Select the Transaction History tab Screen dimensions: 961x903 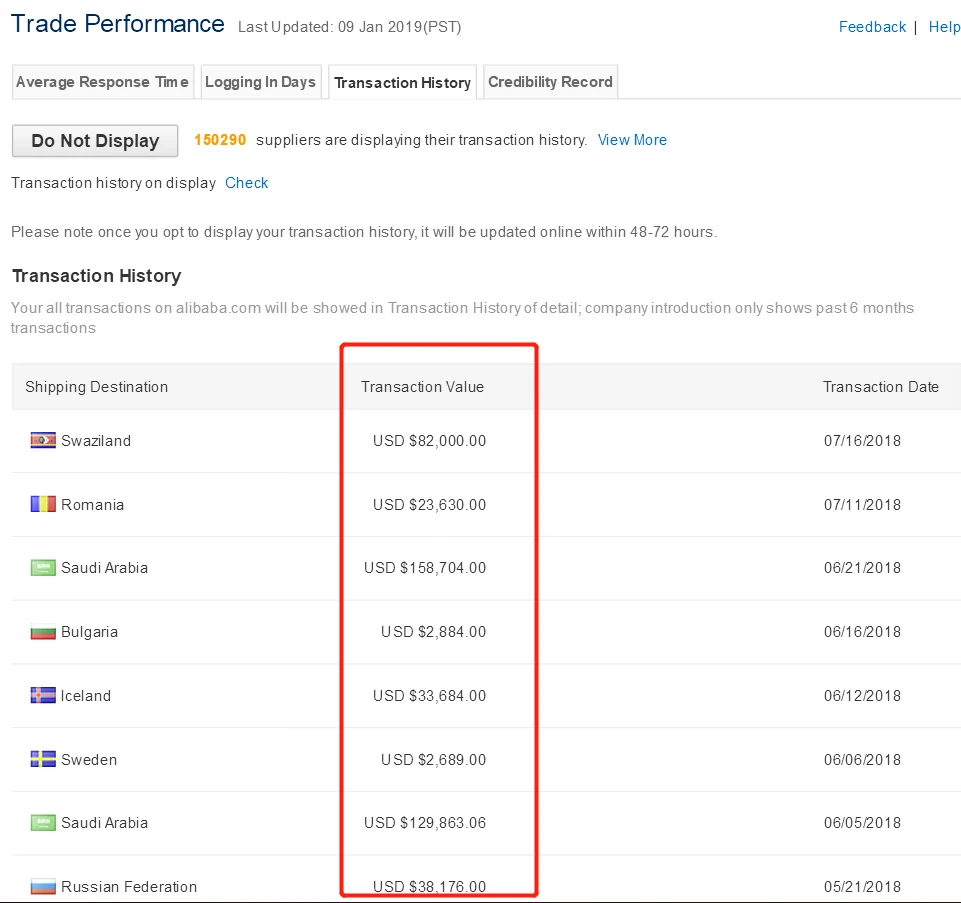(402, 83)
